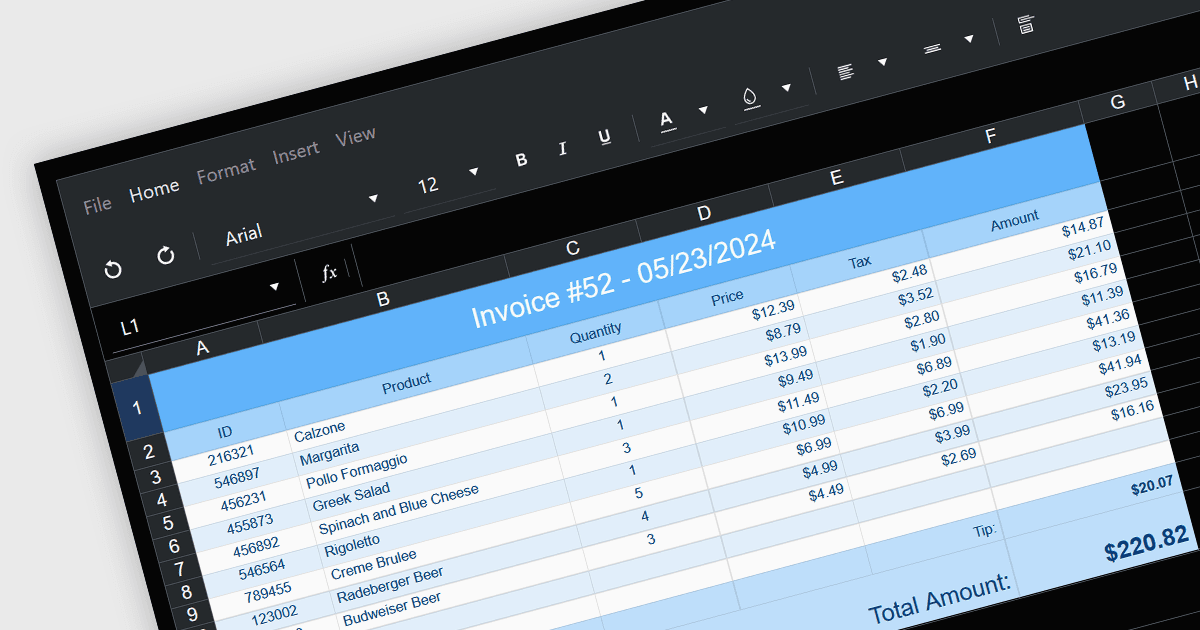
Task: Click the ID header cell
Action: coord(225,431)
